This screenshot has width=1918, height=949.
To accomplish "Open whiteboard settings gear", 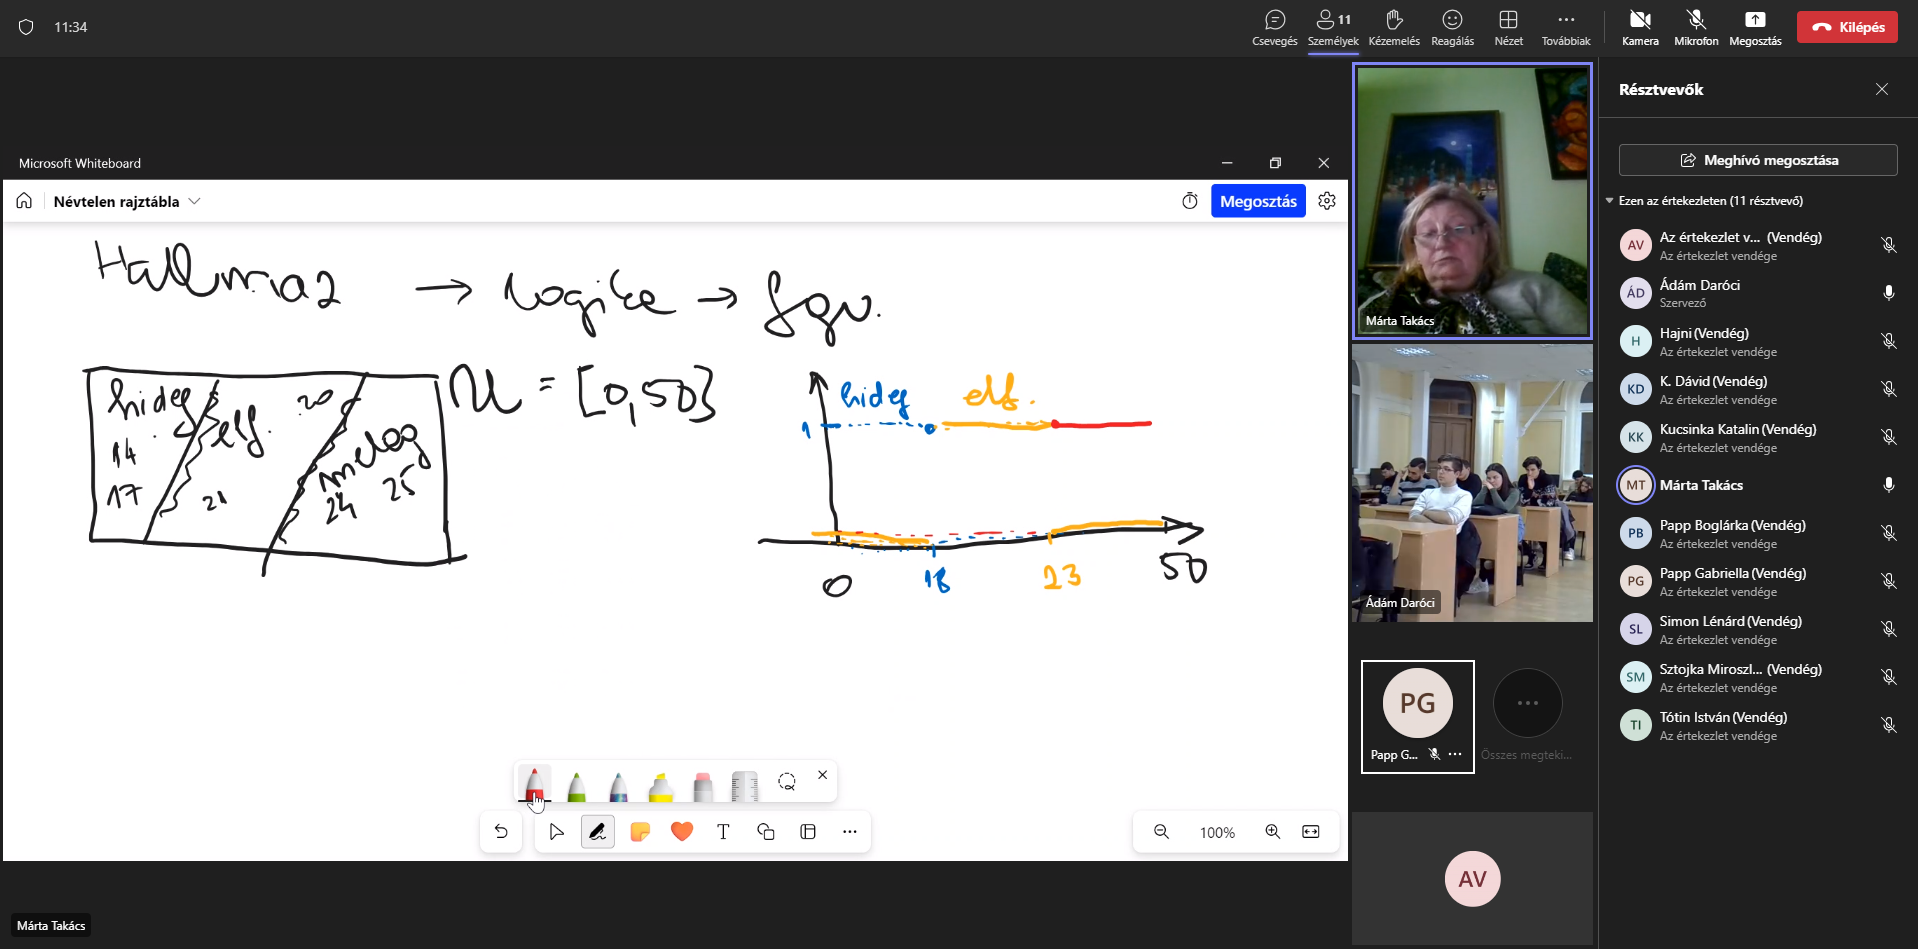I will click(1327, 201).
